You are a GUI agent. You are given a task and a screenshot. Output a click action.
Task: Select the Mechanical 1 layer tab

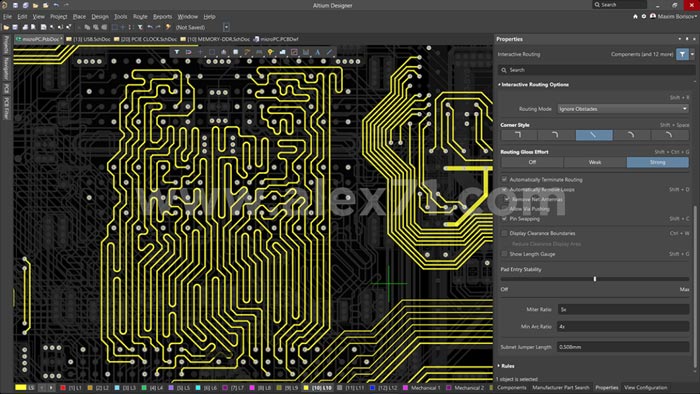(x=421, y=388)
